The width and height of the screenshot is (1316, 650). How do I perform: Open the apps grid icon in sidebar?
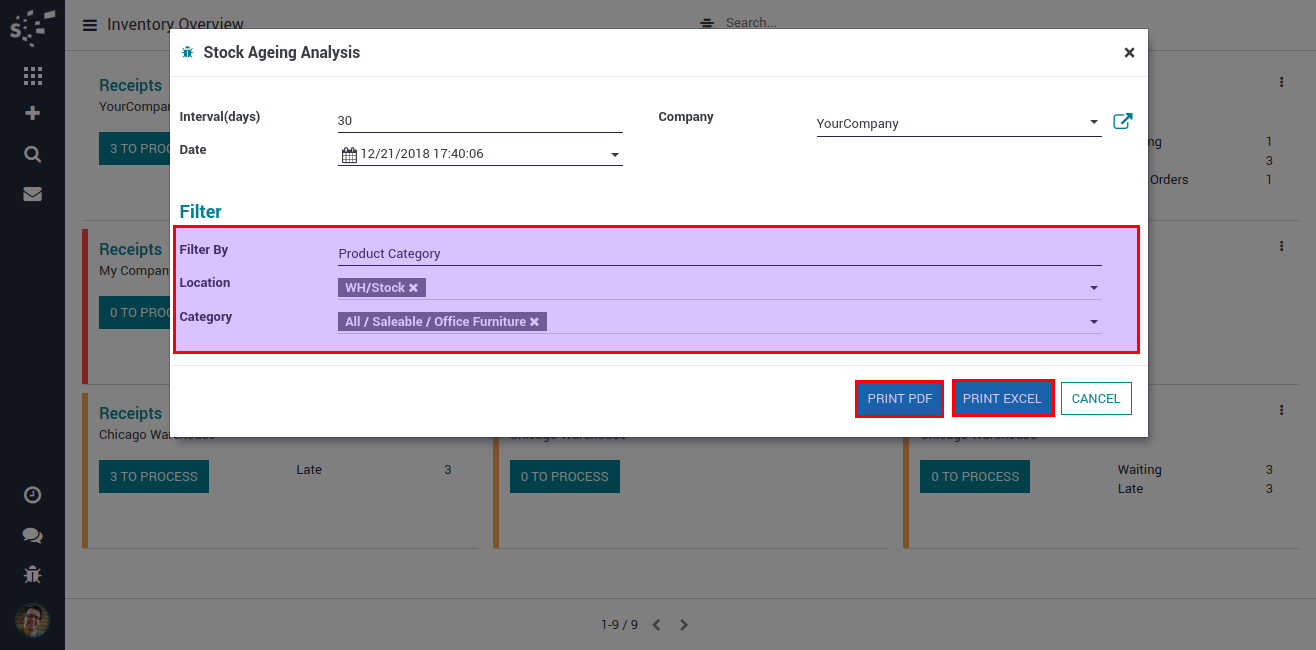(32, 76)
